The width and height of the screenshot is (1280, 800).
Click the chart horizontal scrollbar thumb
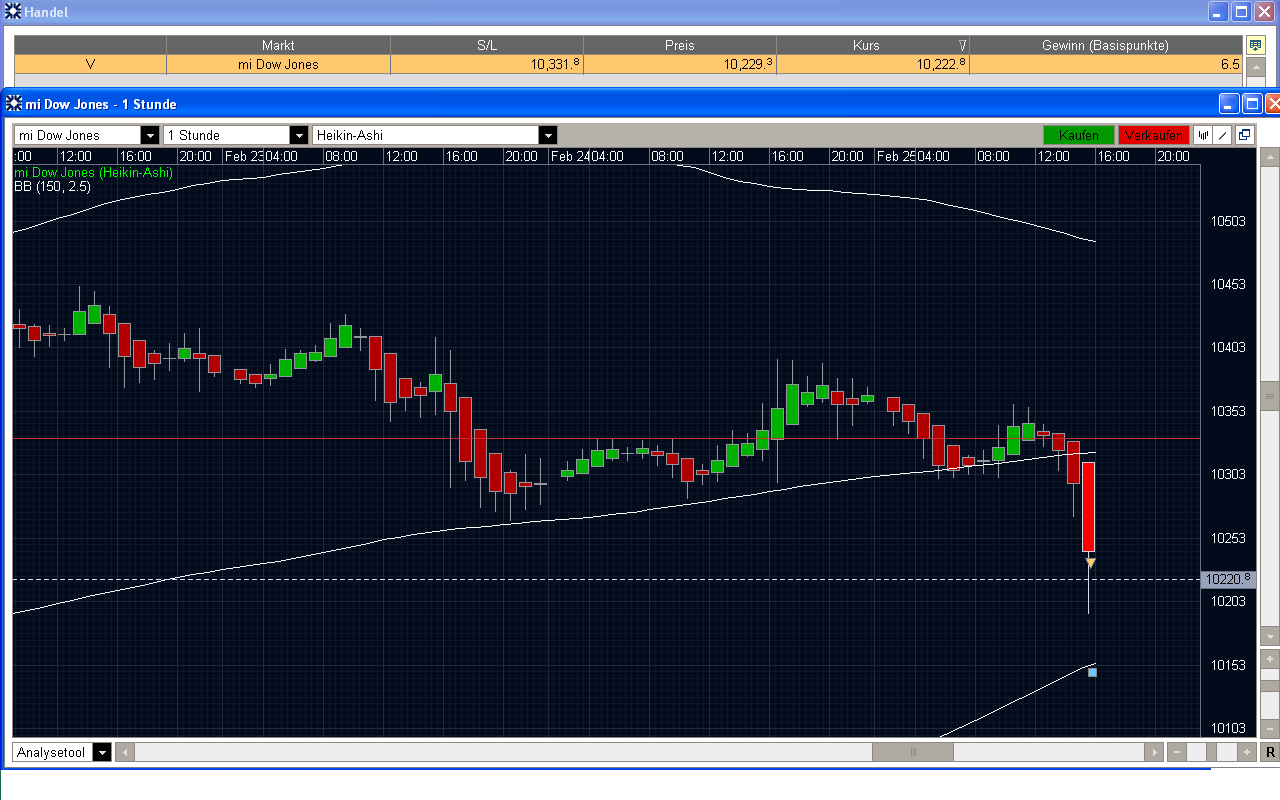(x=912, y=752)
